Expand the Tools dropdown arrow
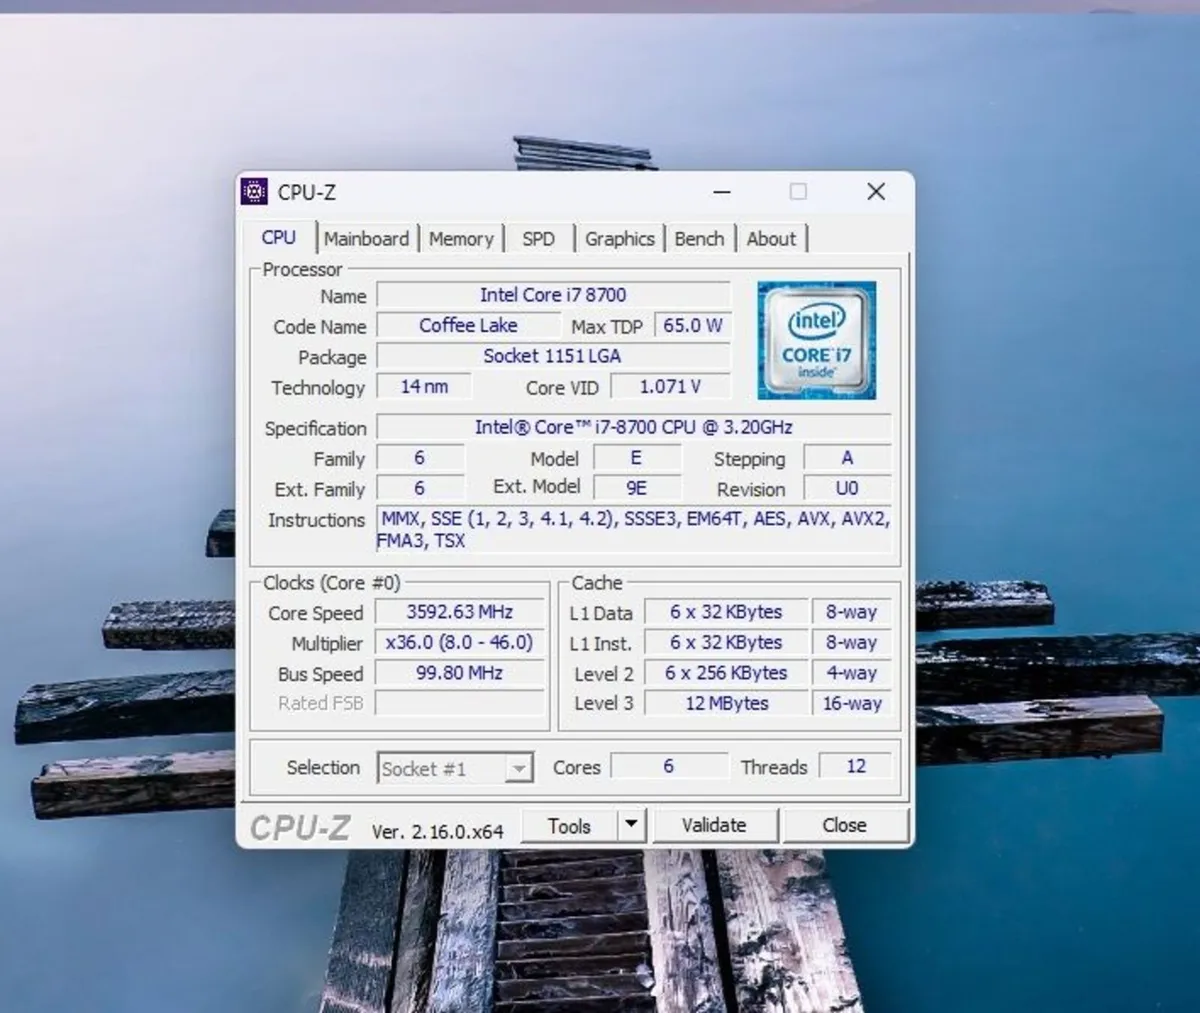 click(631, 826)
